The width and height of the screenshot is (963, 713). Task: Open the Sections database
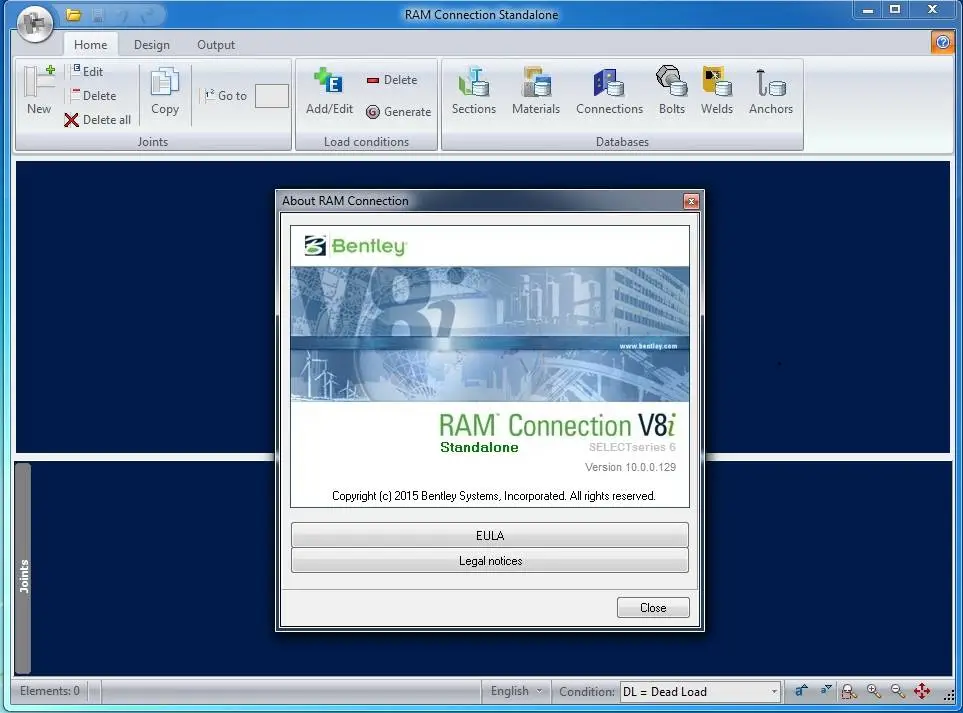[474, 91]
